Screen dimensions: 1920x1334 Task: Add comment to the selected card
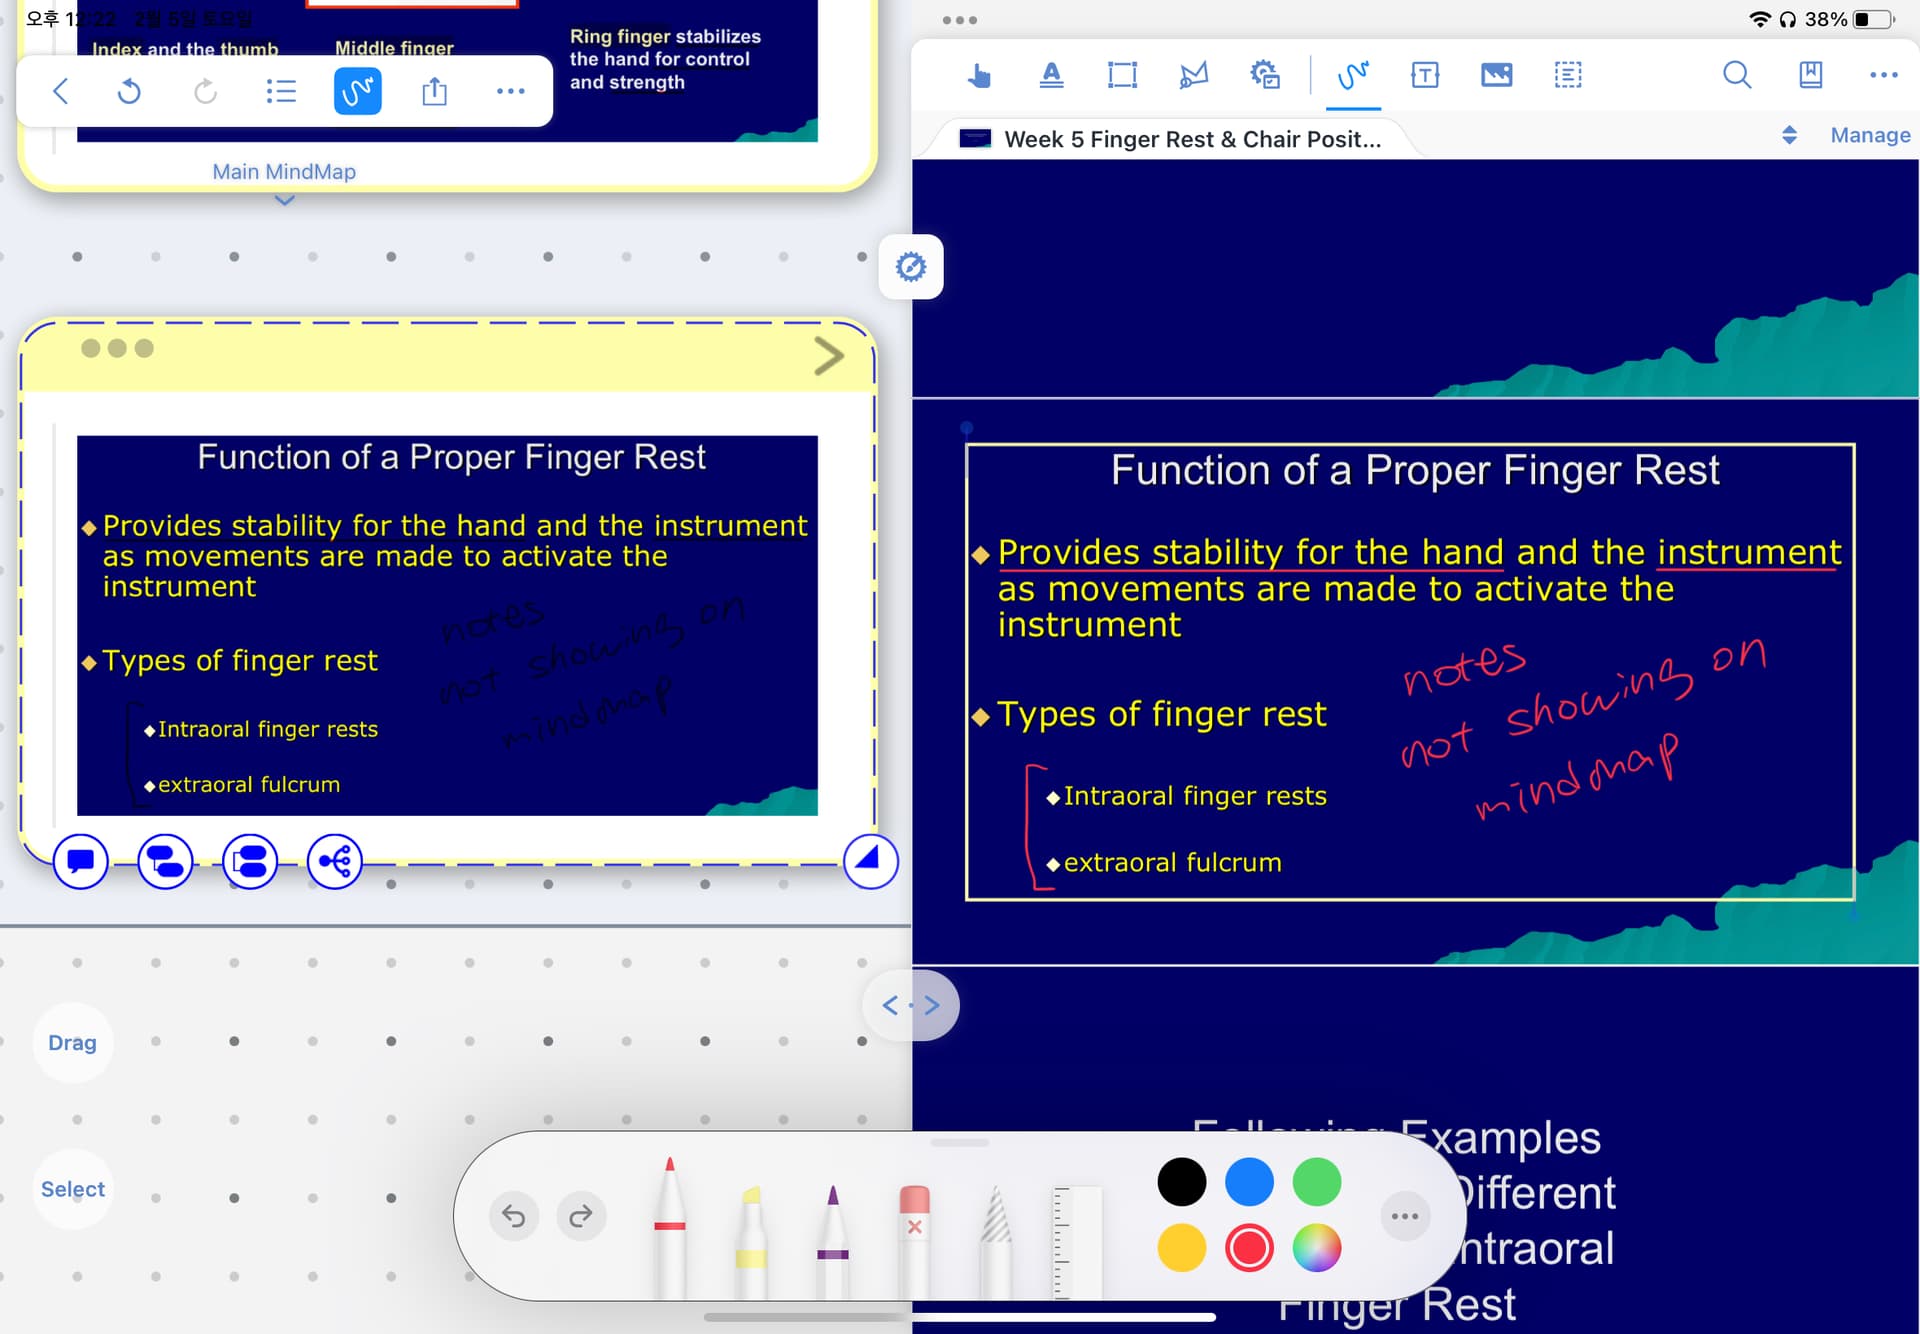[x=80, y=861]
